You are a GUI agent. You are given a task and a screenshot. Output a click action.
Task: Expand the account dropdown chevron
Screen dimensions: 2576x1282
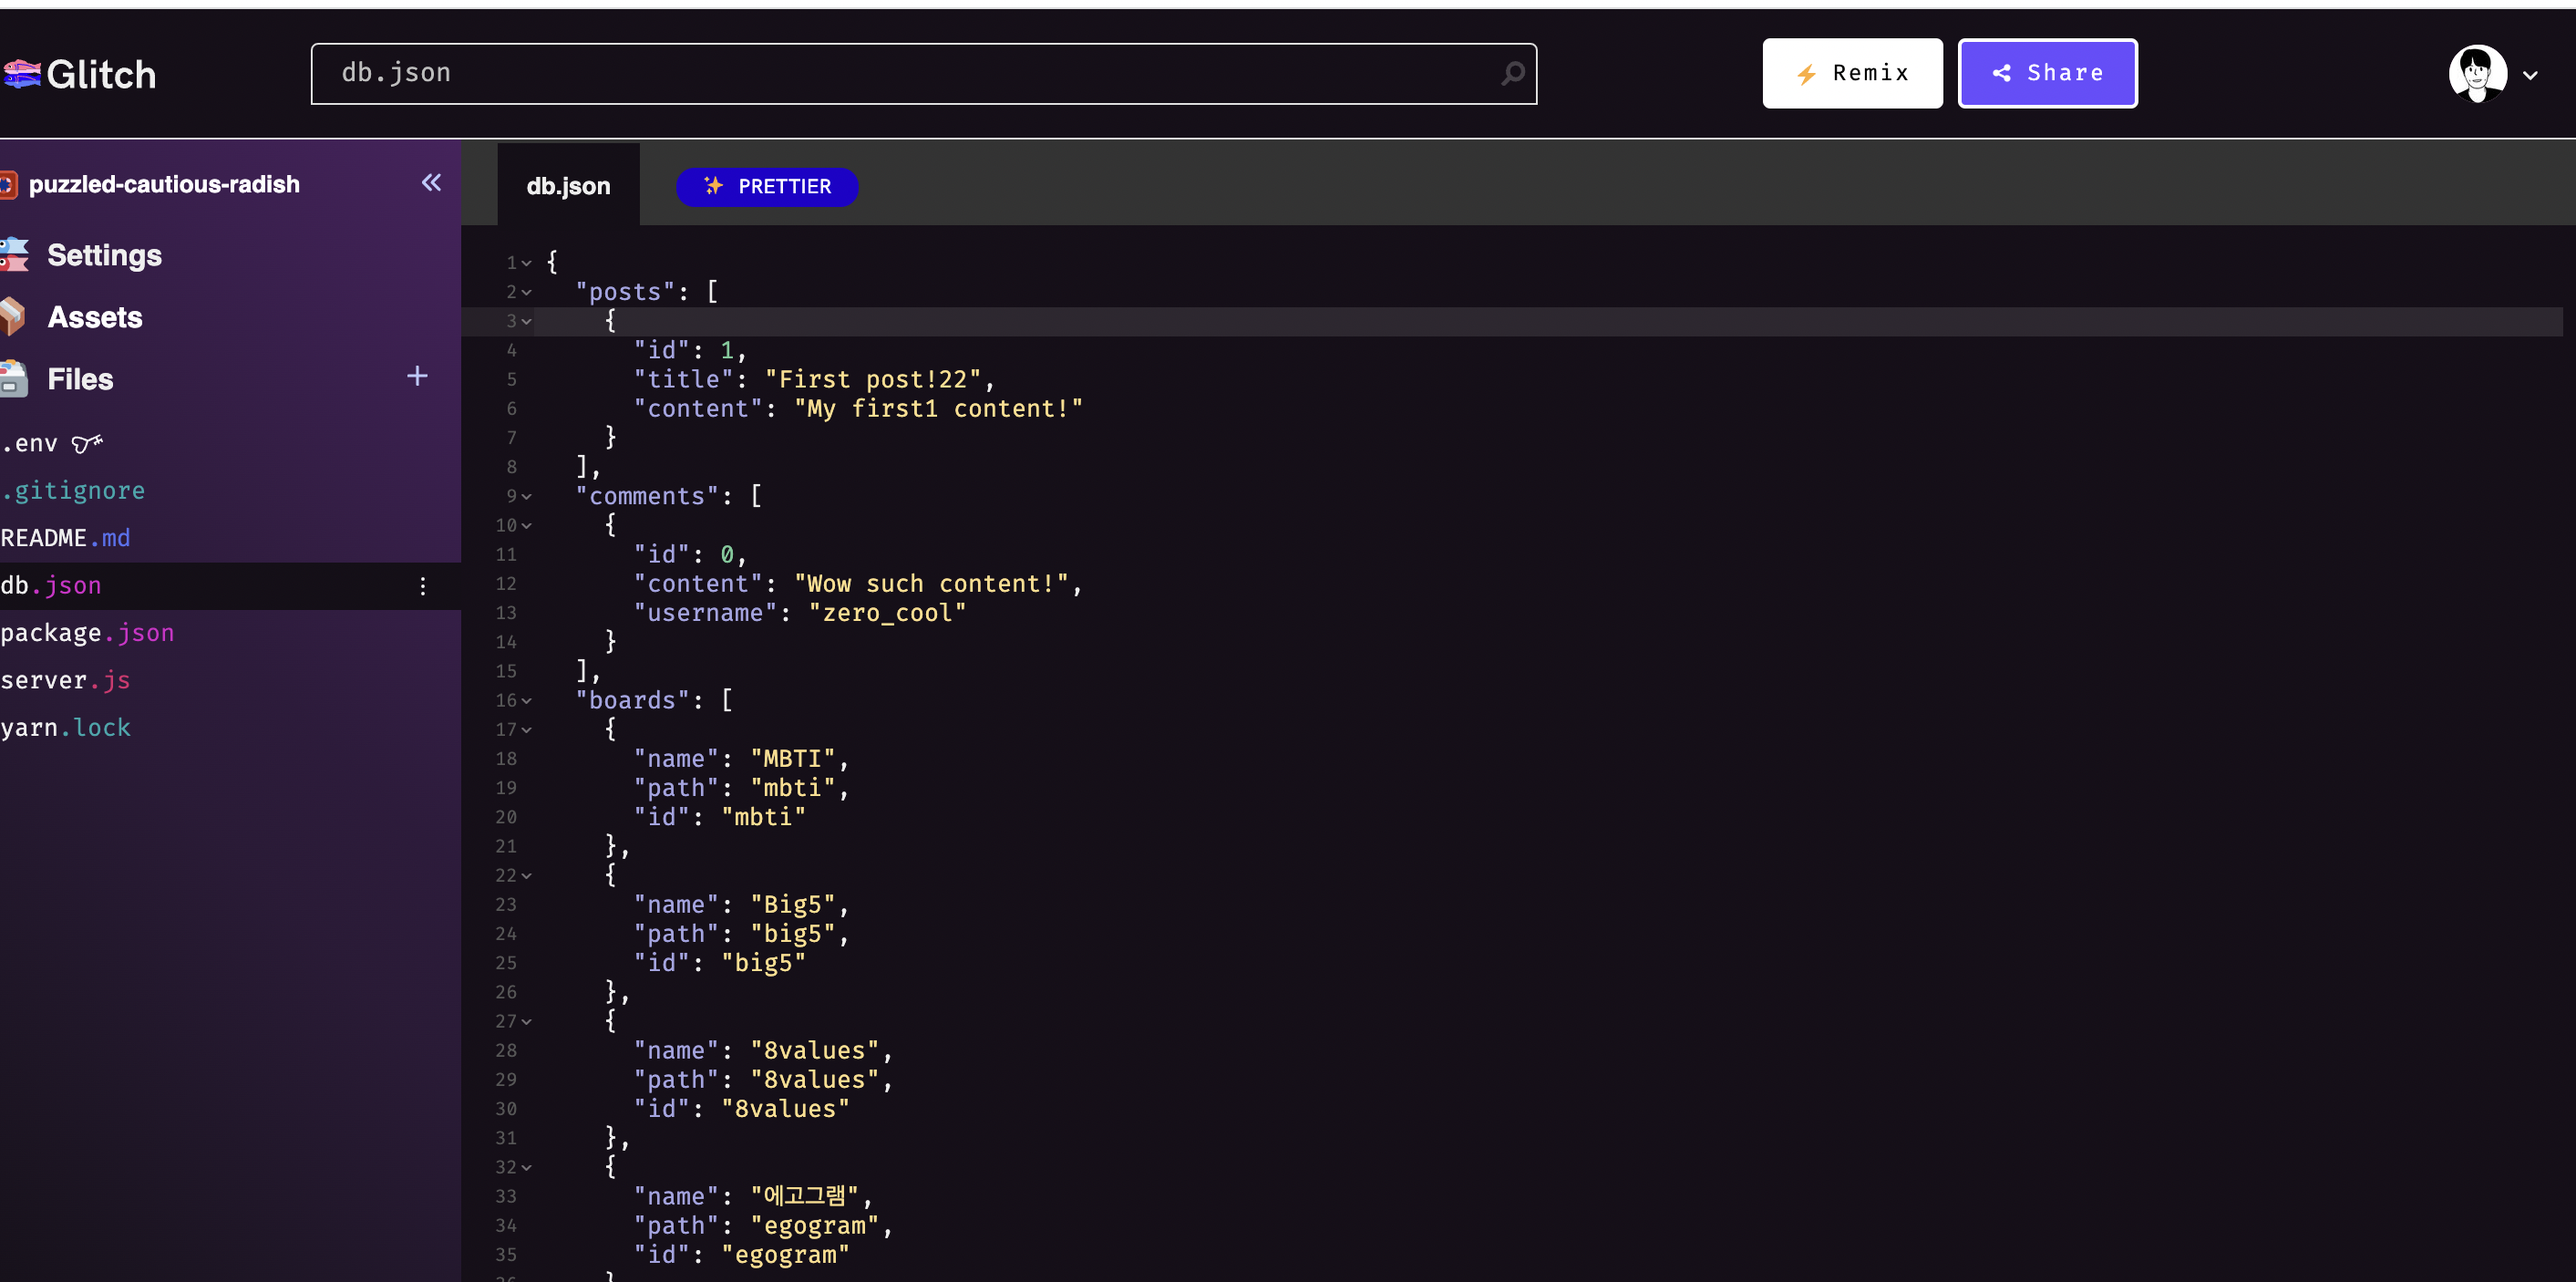[2530, 75]
